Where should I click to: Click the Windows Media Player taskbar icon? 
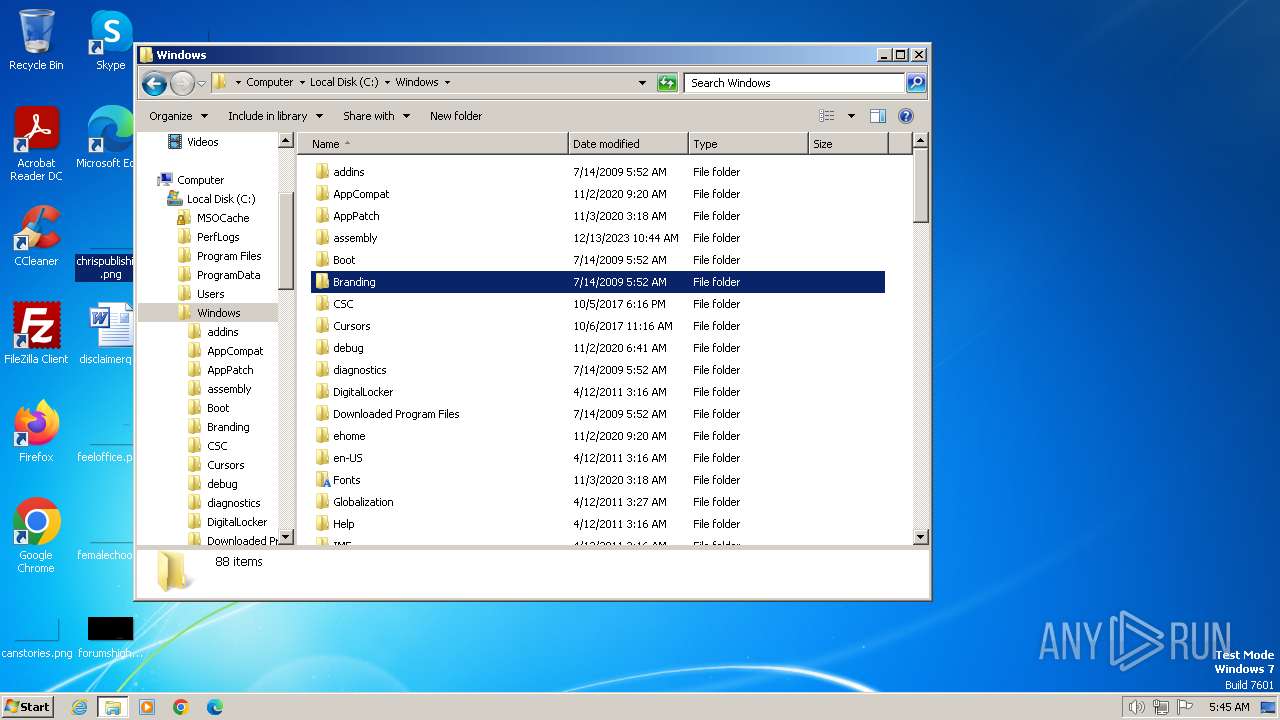147,707
